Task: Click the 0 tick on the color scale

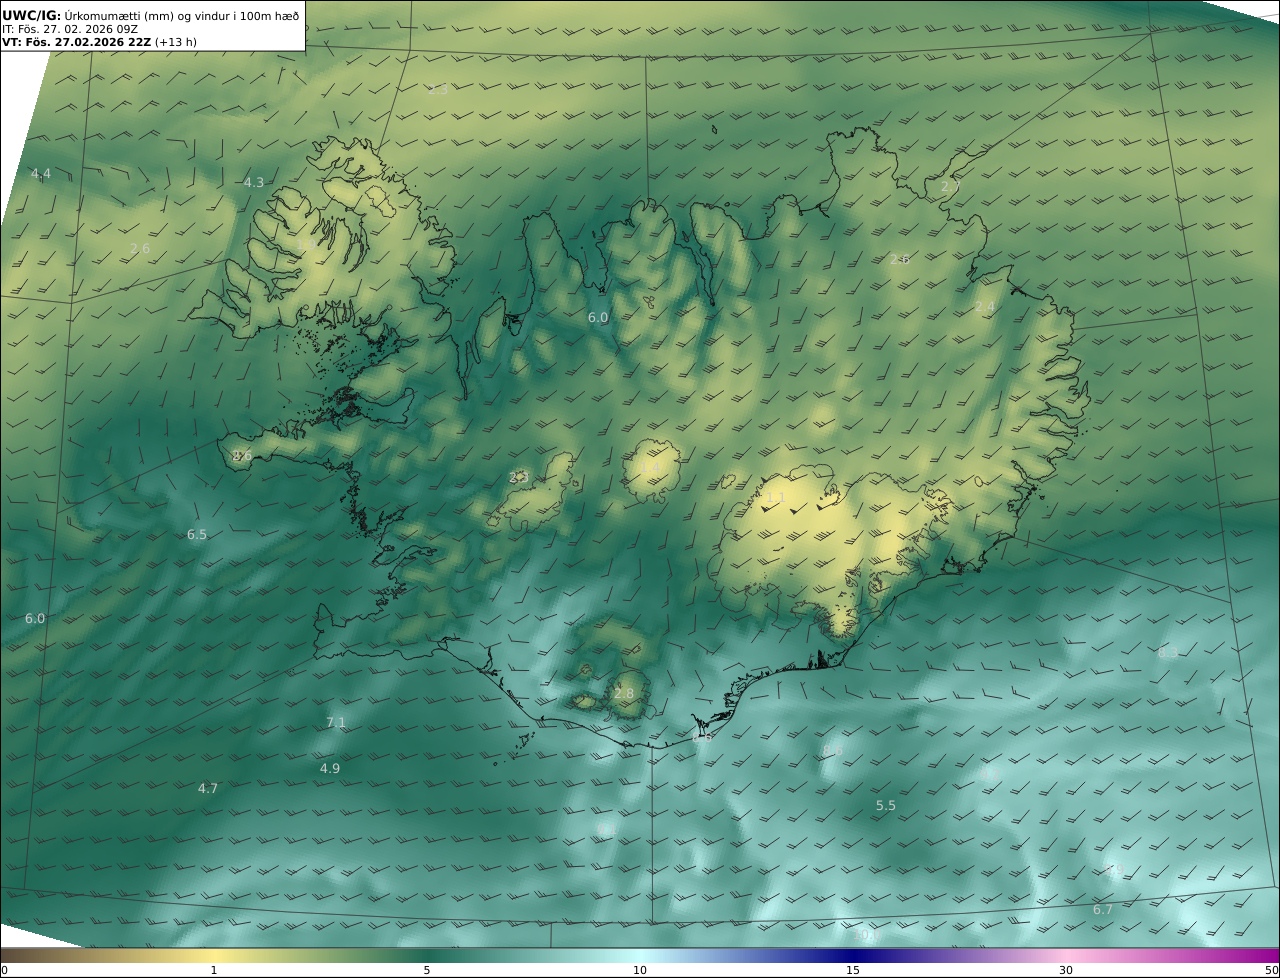Action: pyautogui.click(x=4, y=970)
